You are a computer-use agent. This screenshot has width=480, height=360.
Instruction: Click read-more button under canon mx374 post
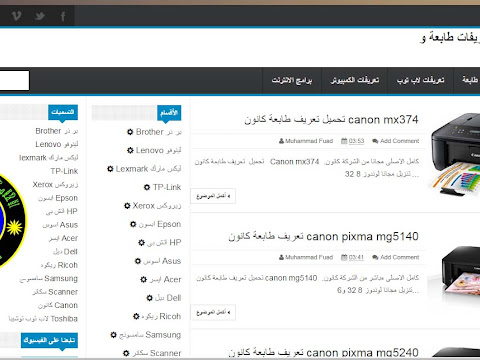point(213,196)
